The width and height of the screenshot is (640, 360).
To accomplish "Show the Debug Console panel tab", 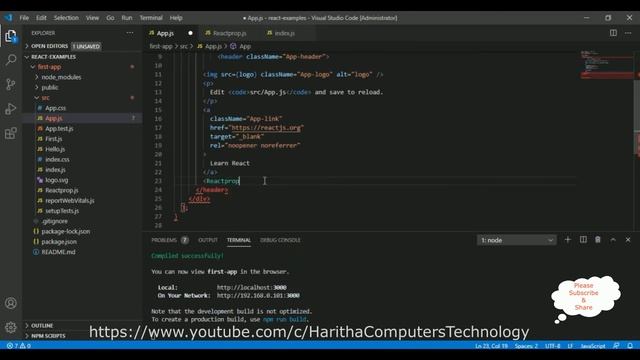I will (280, 240).
